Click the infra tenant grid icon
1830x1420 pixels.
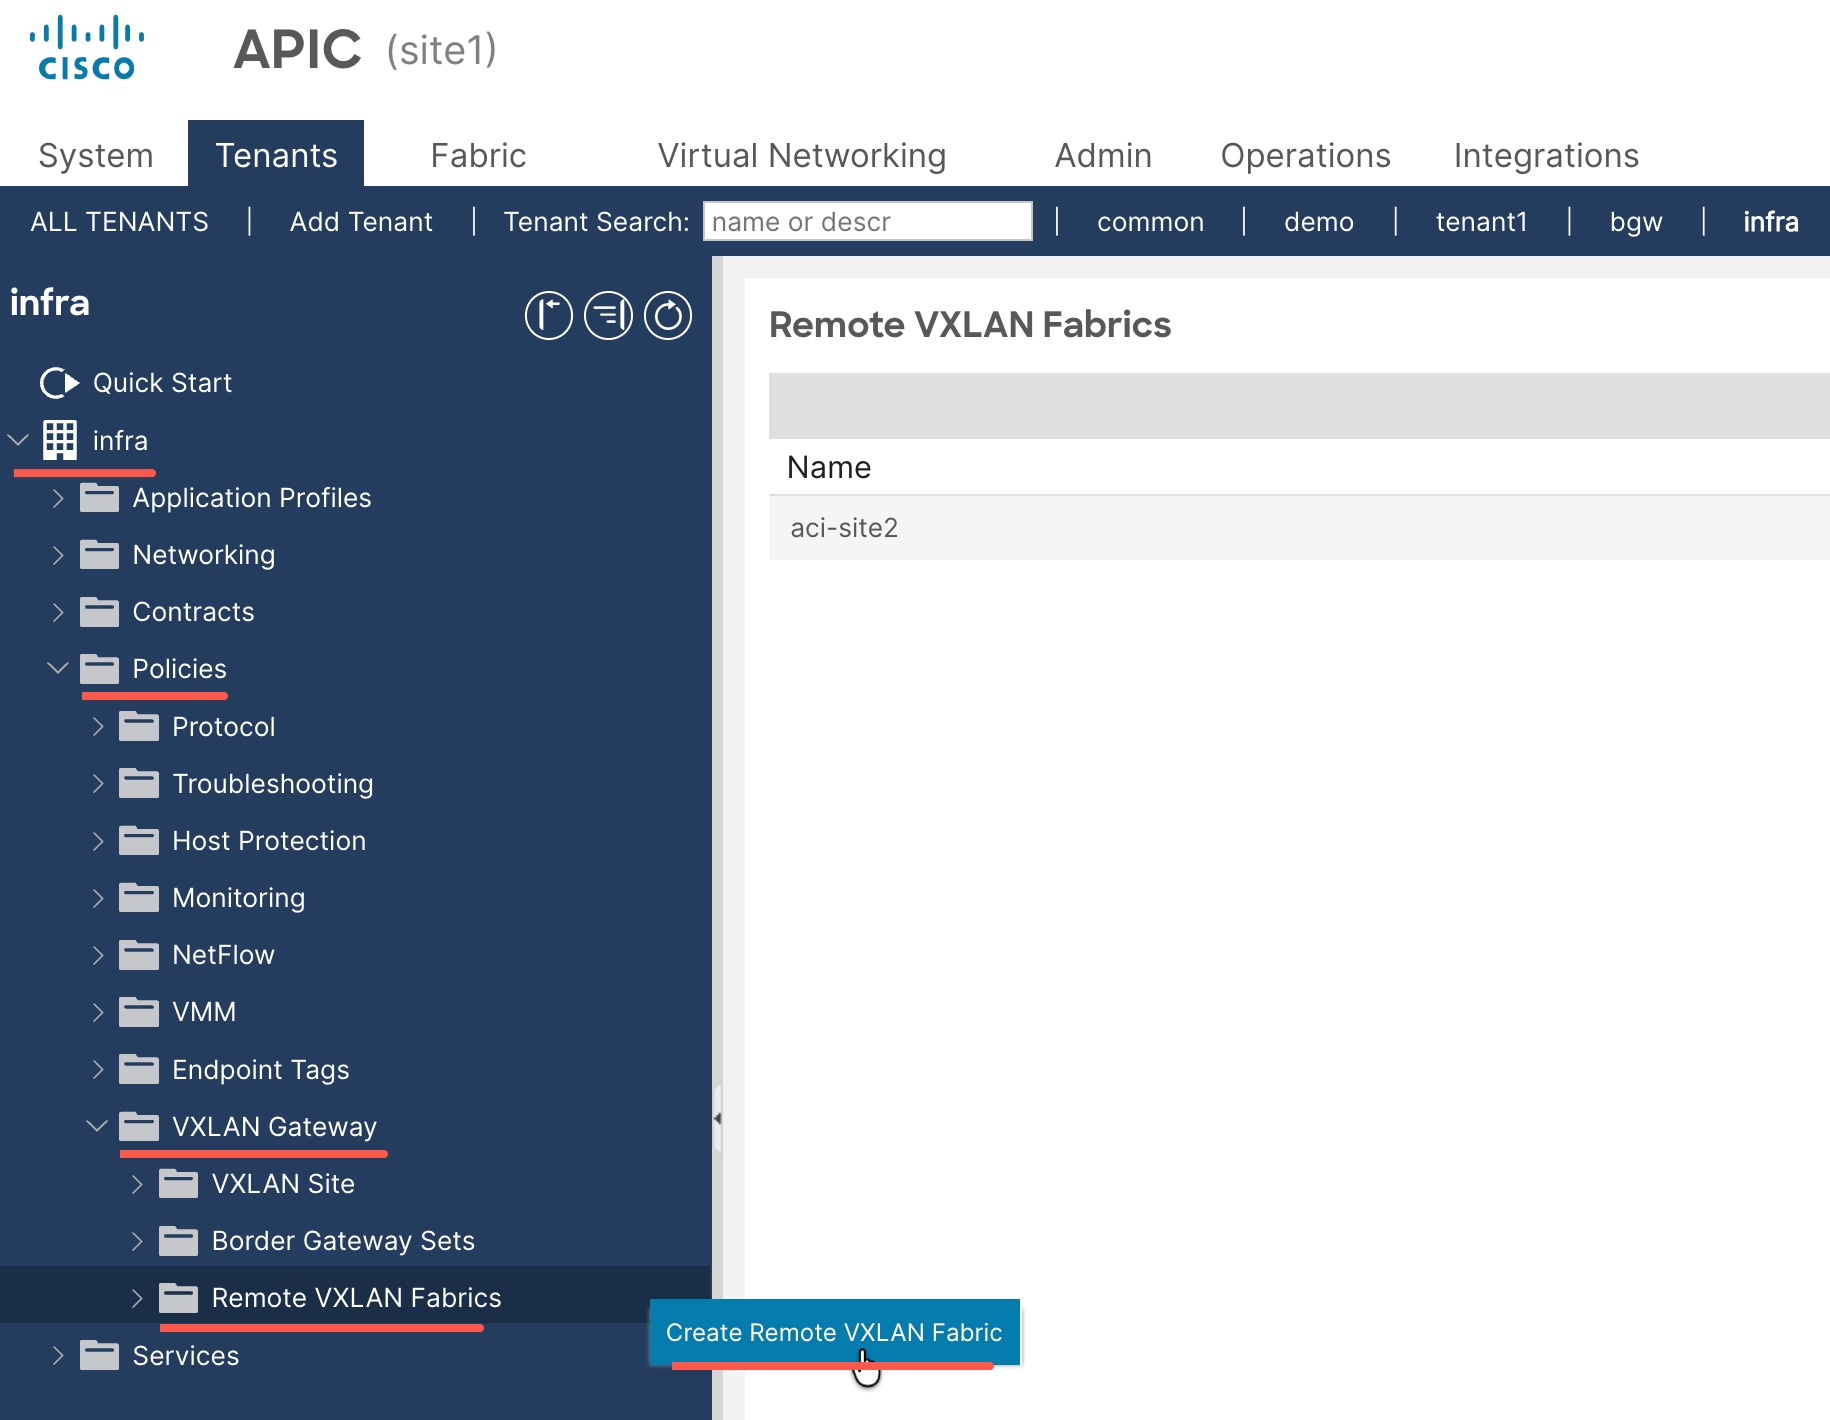60,440
